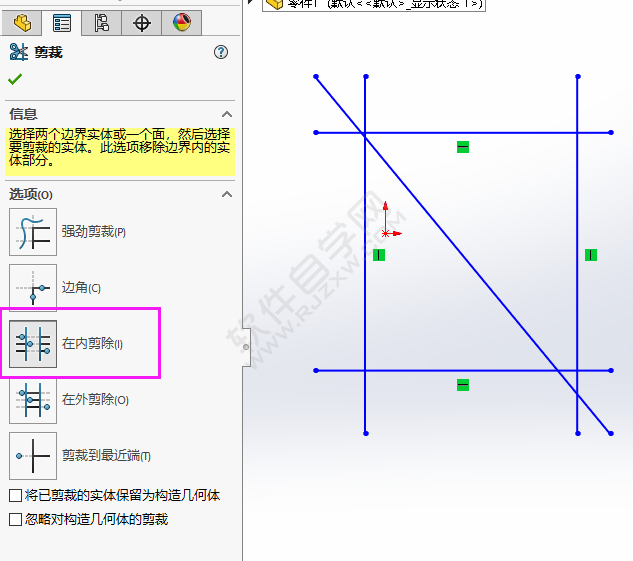Click the left vertical constraint green icon
The image size is (633, 561).
[379, 255]
